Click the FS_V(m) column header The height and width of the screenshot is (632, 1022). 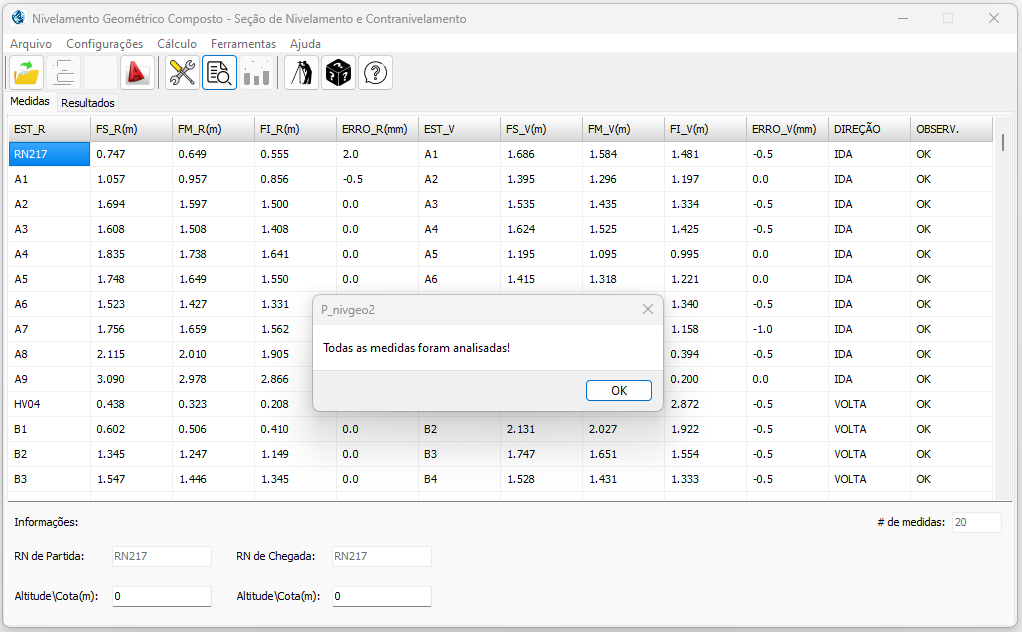pos(542,129)
